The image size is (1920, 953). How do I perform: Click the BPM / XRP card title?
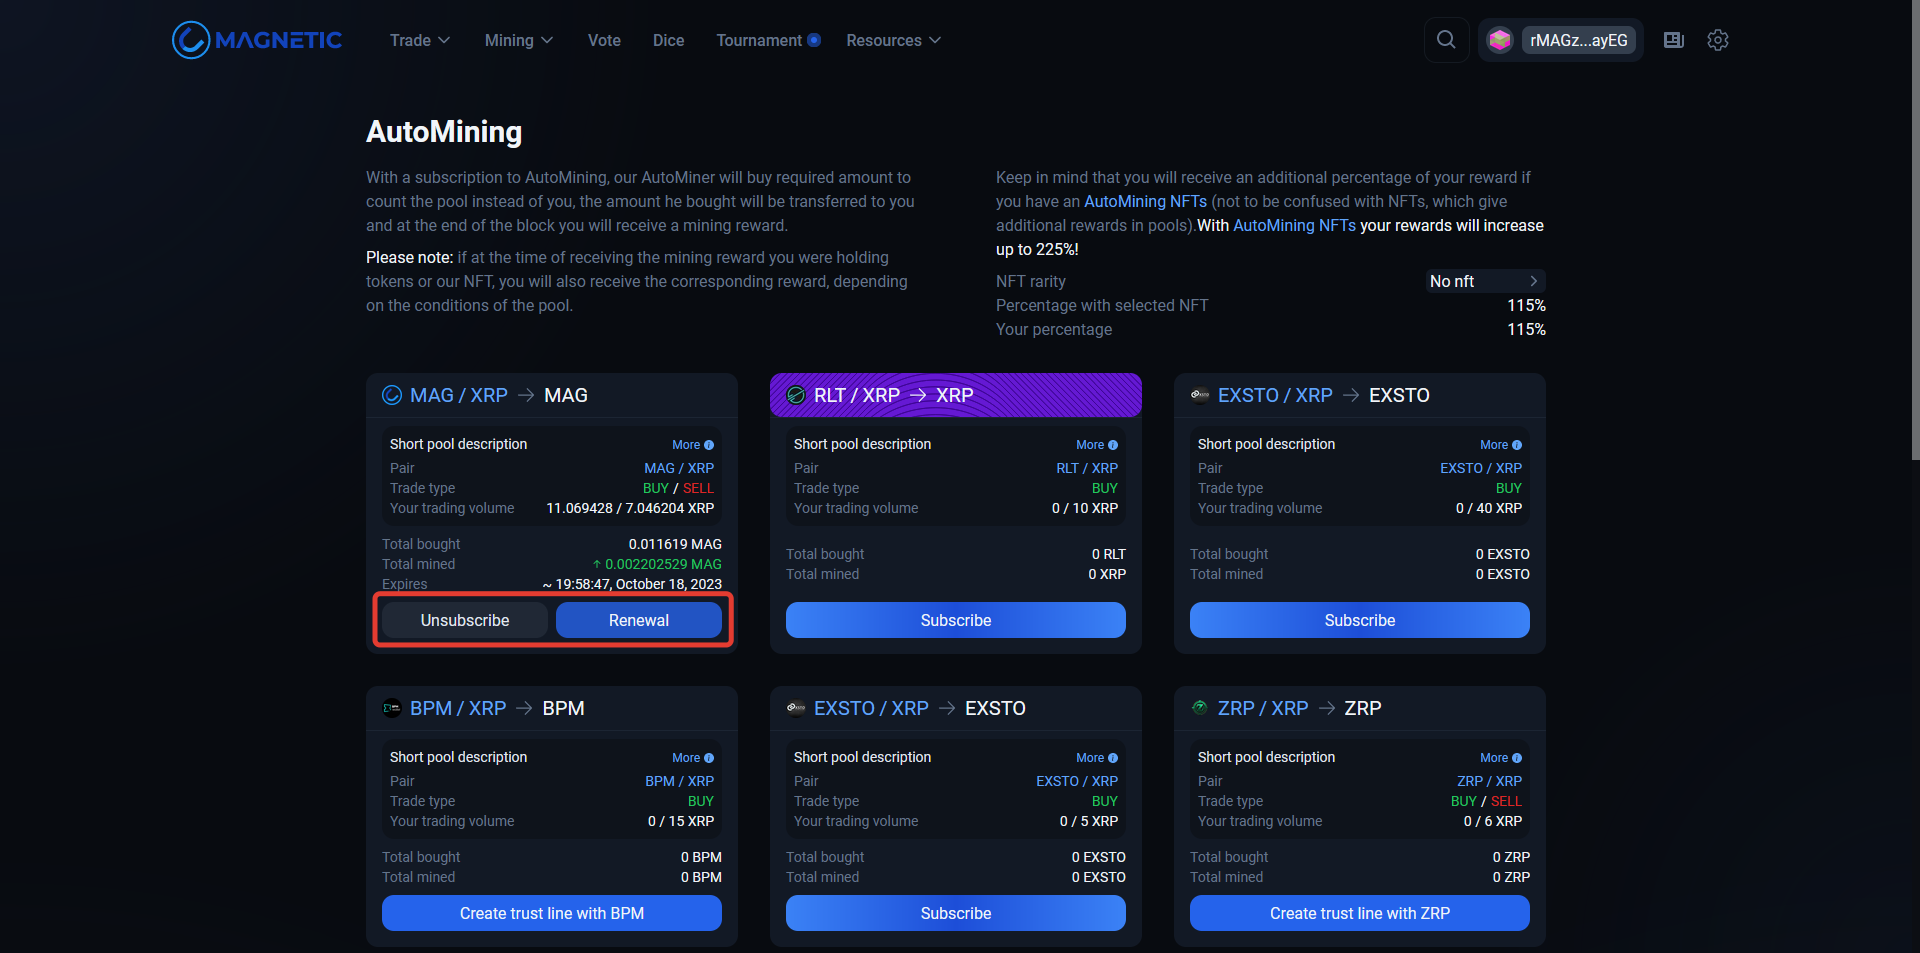(458, 708)
